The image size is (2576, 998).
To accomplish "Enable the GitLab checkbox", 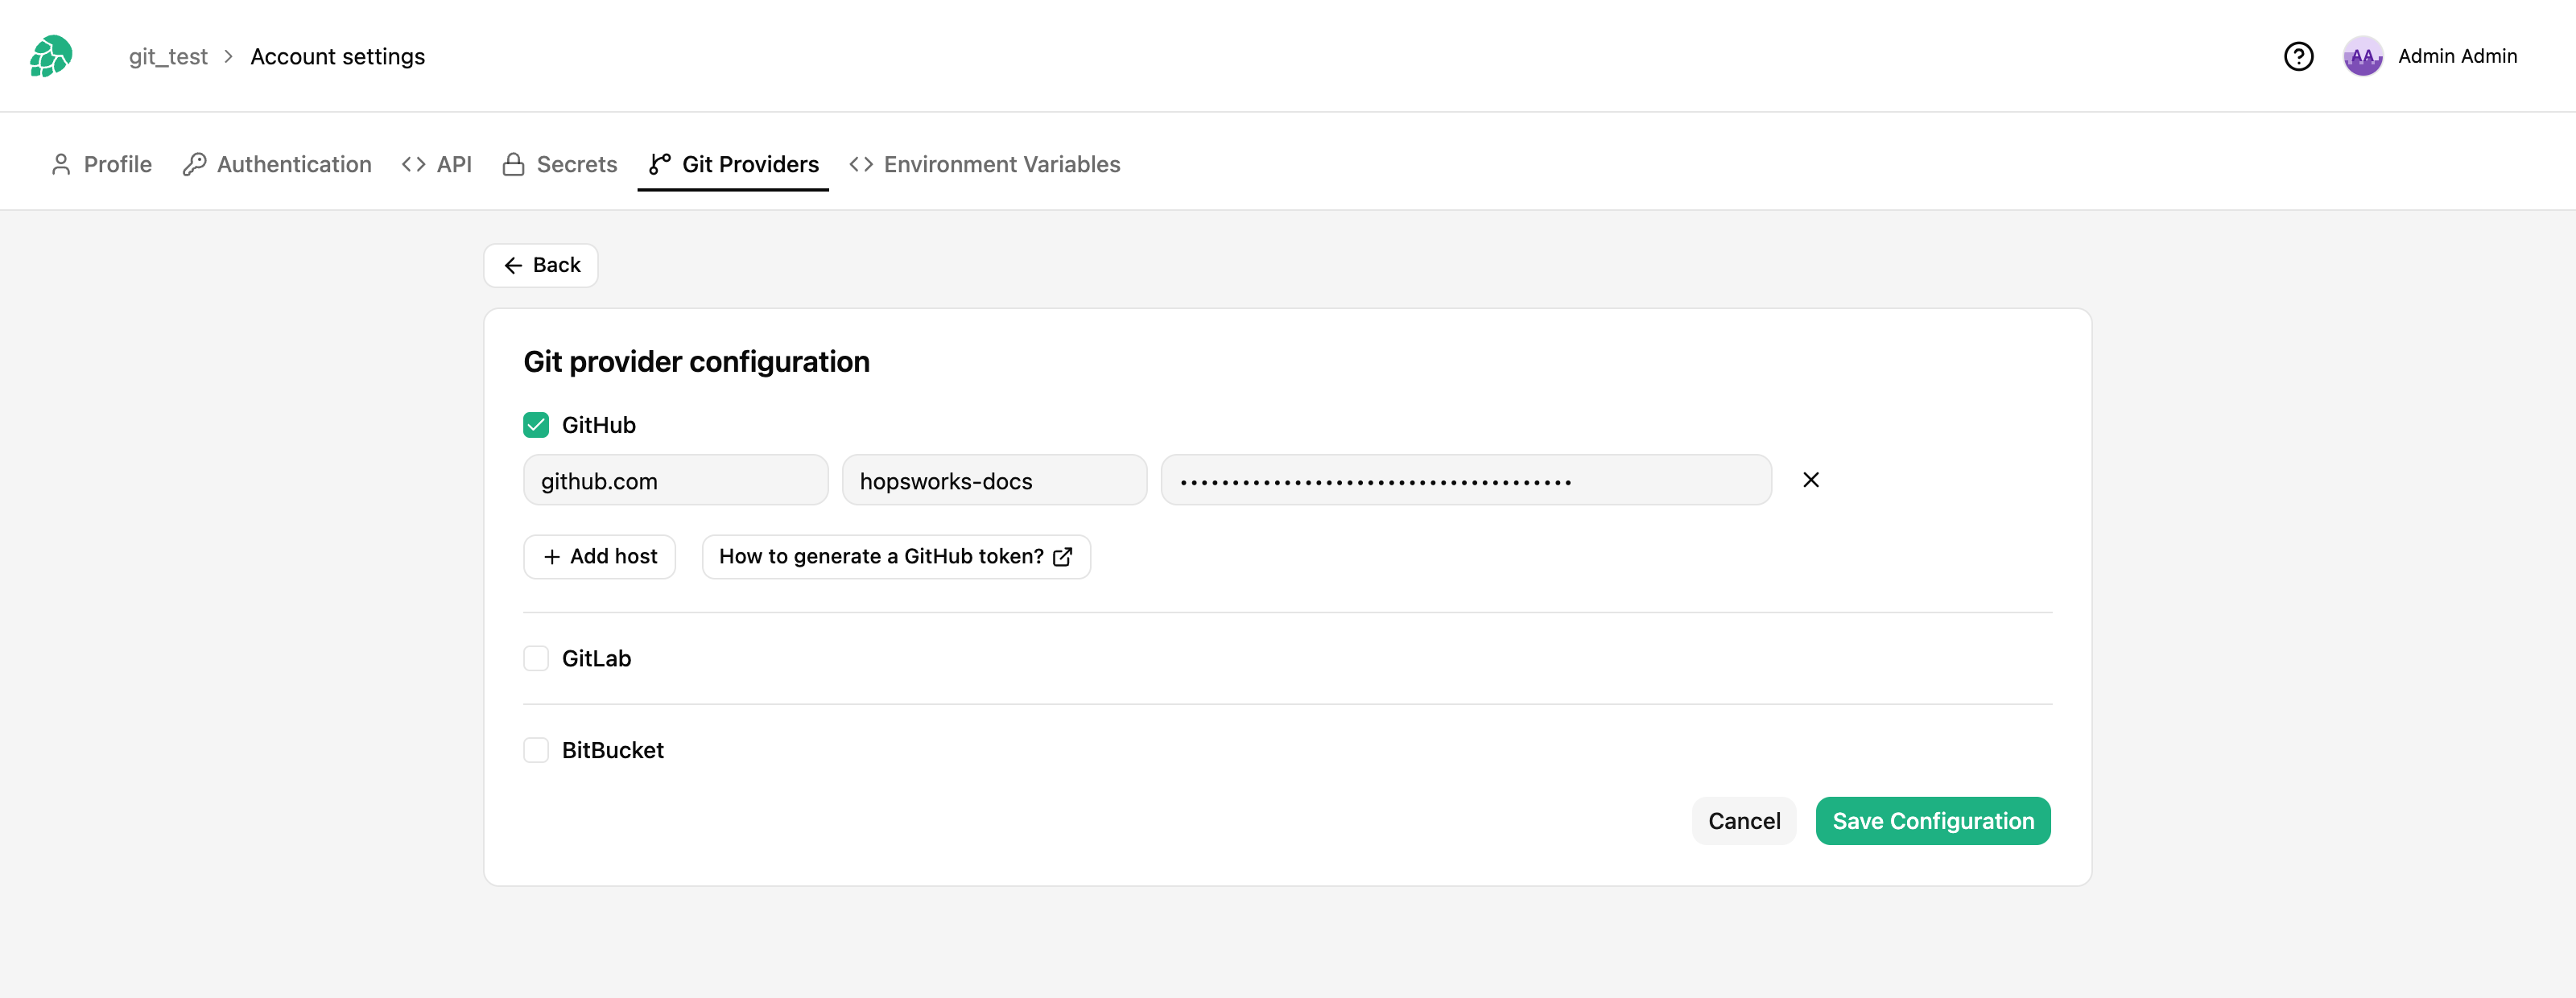I will click(x=536, y=658).
